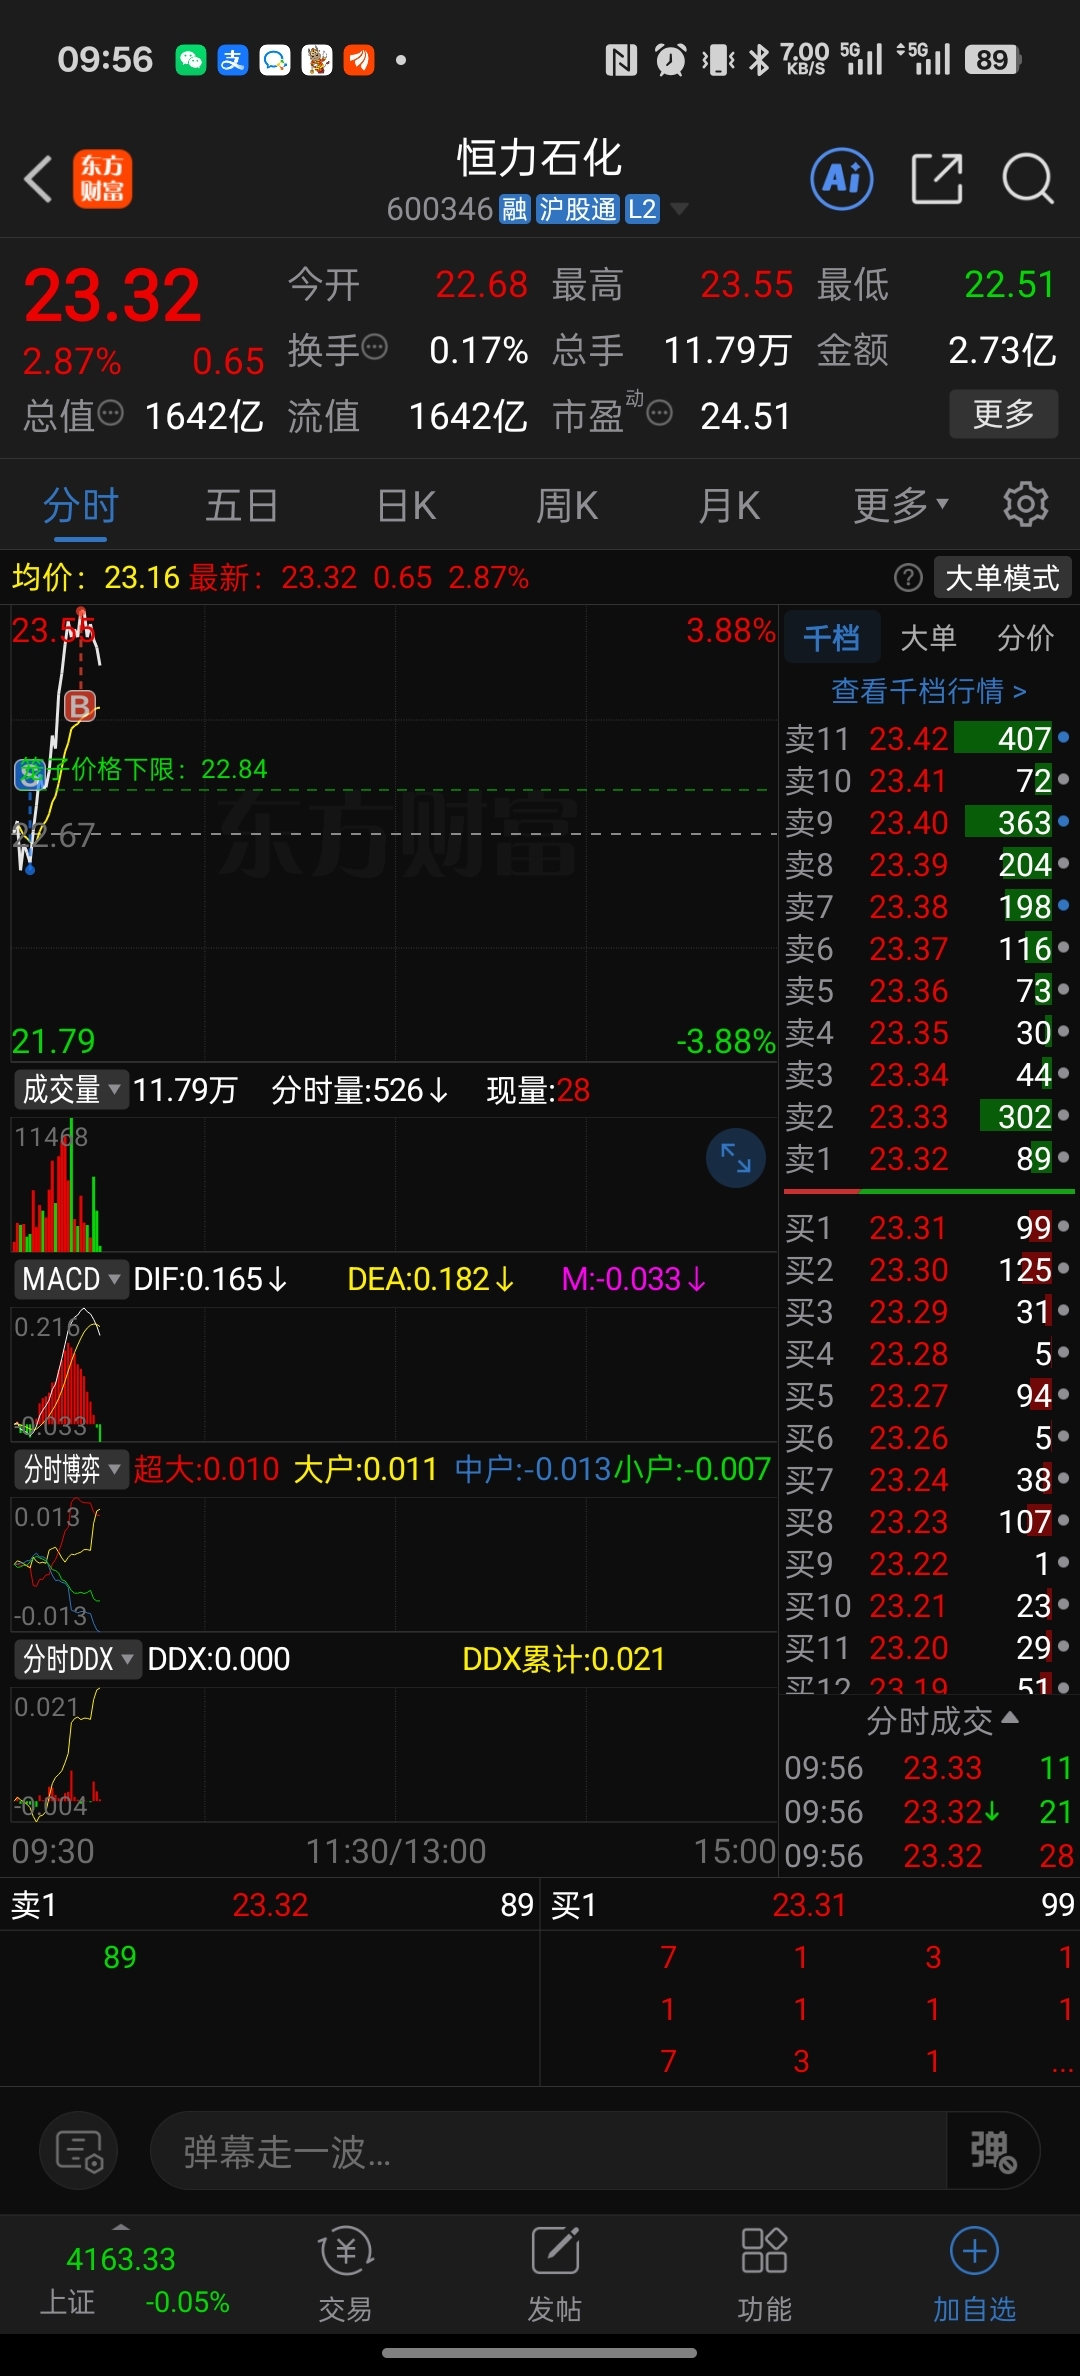Tap the 弹幕走一波 input field

point(548,2150)
